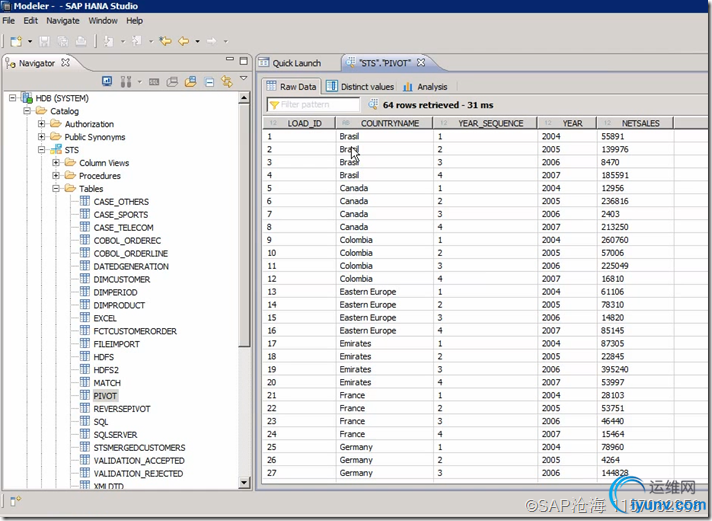Toggle Link with Editor in Navigator
Screen dimensions: 712x521
[227, 82]
